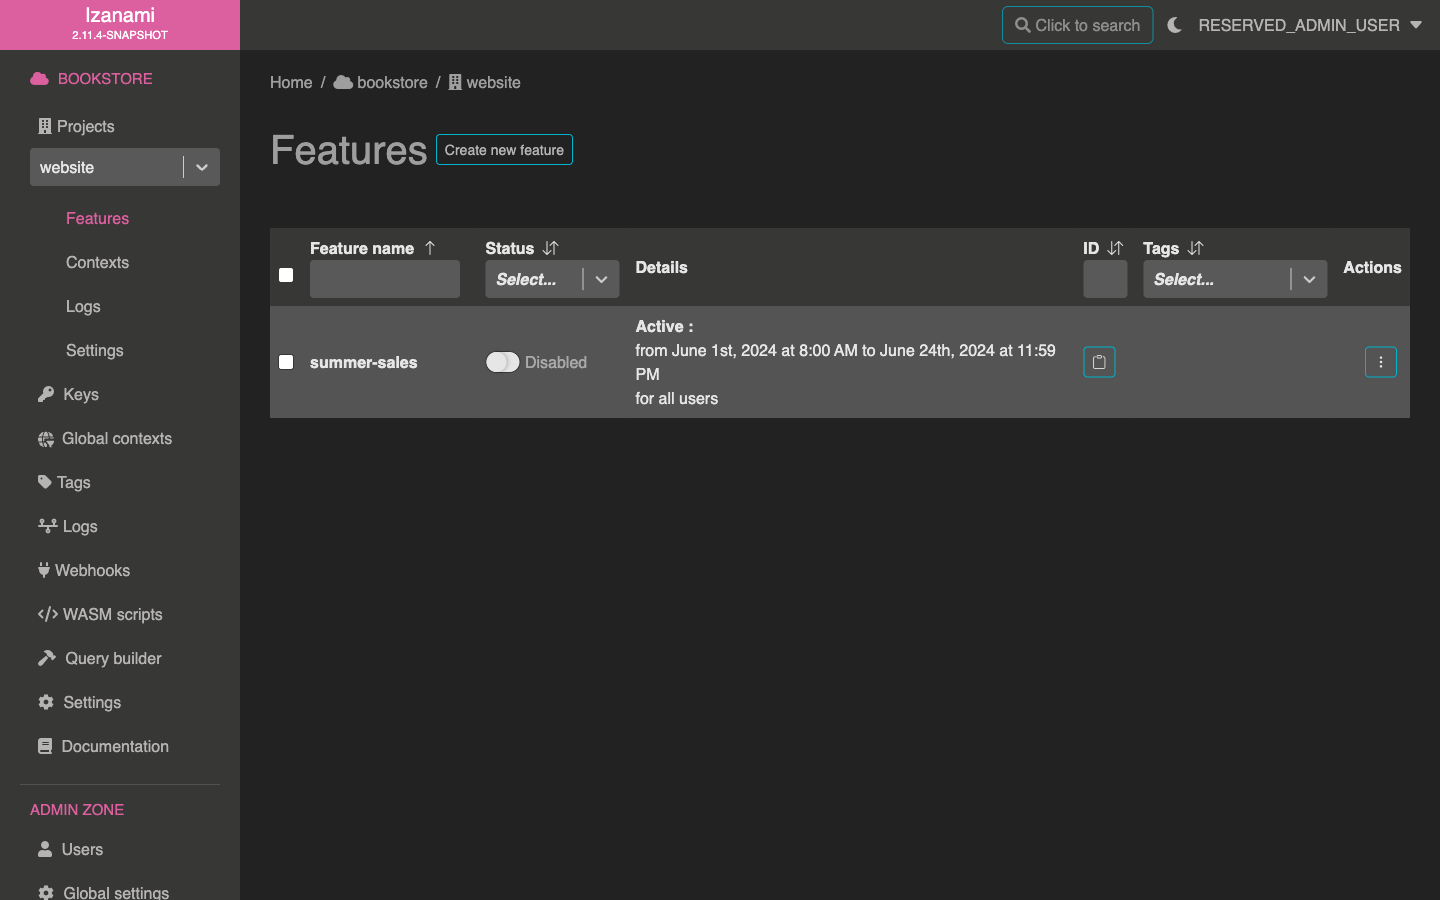Sort table by Tags column arrows
This screenshot has width=1440, height=900.
(x=1195, y=248)
